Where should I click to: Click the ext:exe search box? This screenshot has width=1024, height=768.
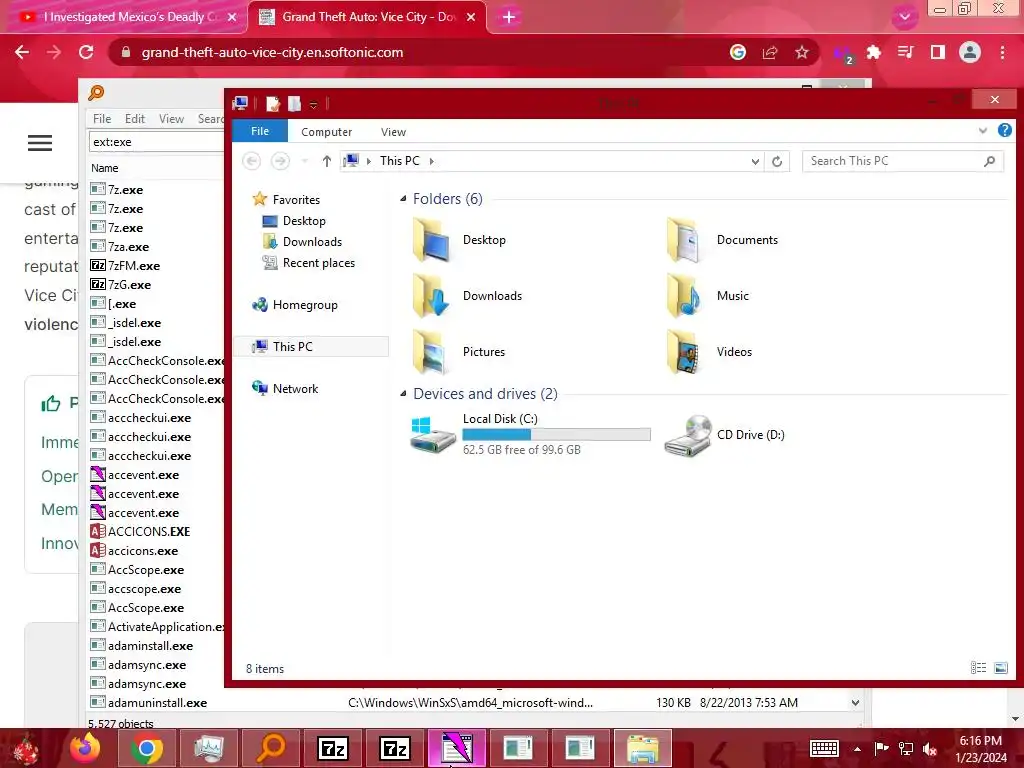pyautogui.click(x=157, y=142)
